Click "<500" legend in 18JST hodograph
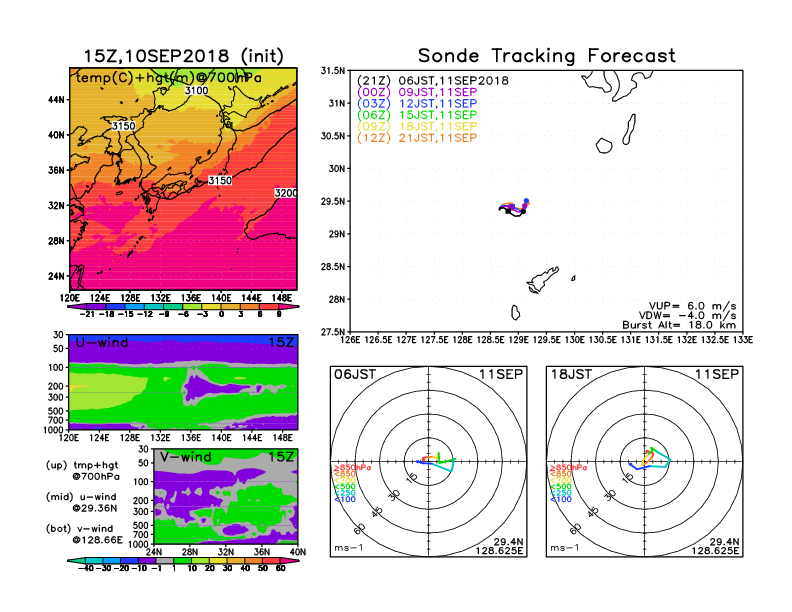This screenshot has width=792, height=612. [561, 487]
